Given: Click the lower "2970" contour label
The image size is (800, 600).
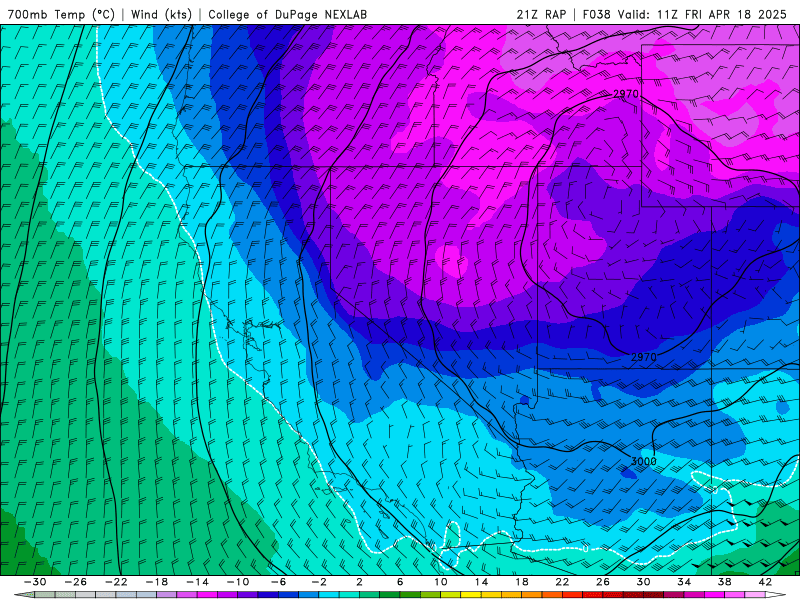Looking at the screenshot, I should [x=644, y=357].
